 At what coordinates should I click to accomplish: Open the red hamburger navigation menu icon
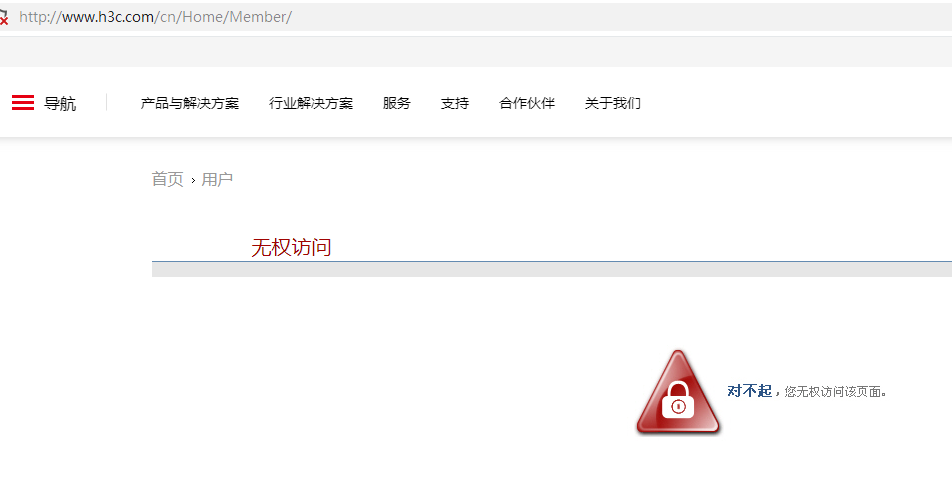click(x=23, y=103)
